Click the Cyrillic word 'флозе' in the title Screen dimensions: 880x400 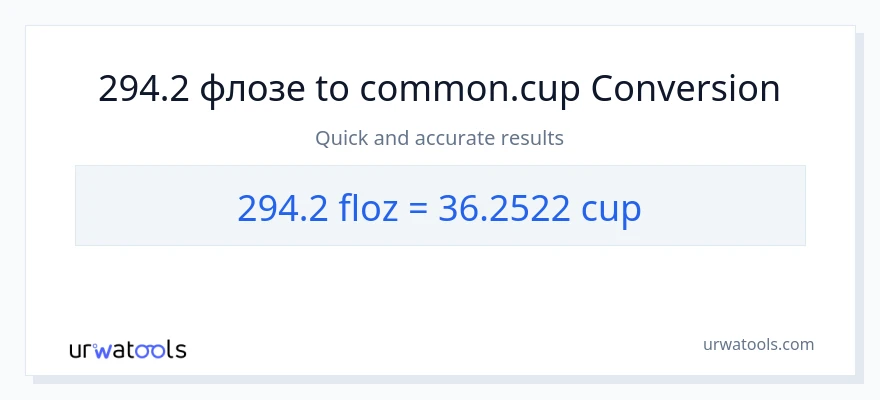pyautogui.click(x=248, y=90)
